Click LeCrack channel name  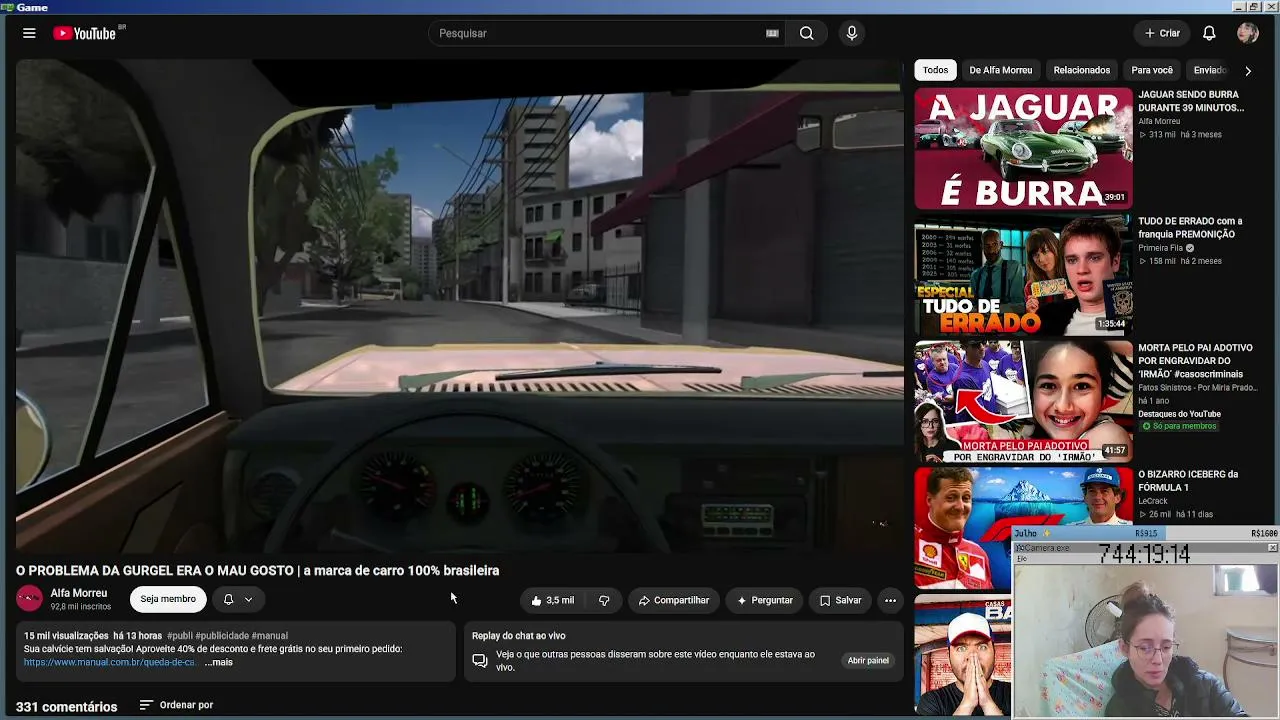[1153, 501]
